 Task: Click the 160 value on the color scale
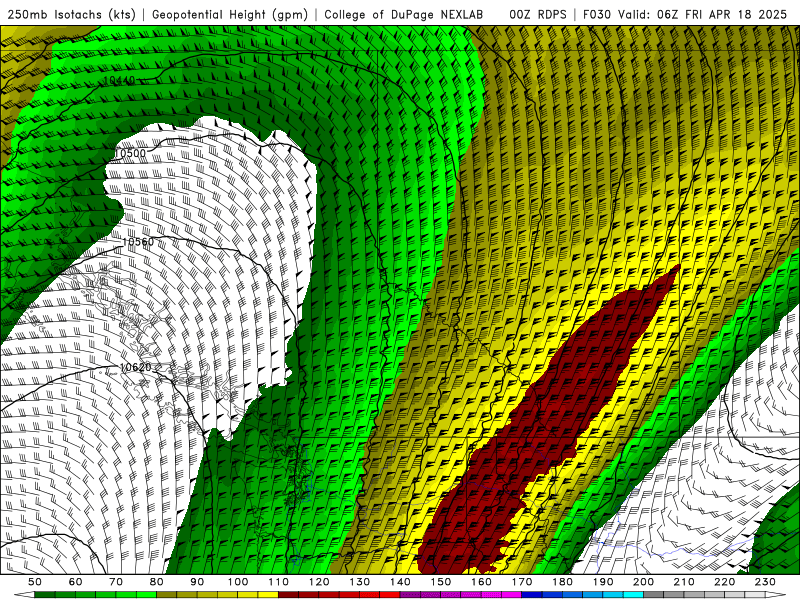click(481, 582)
